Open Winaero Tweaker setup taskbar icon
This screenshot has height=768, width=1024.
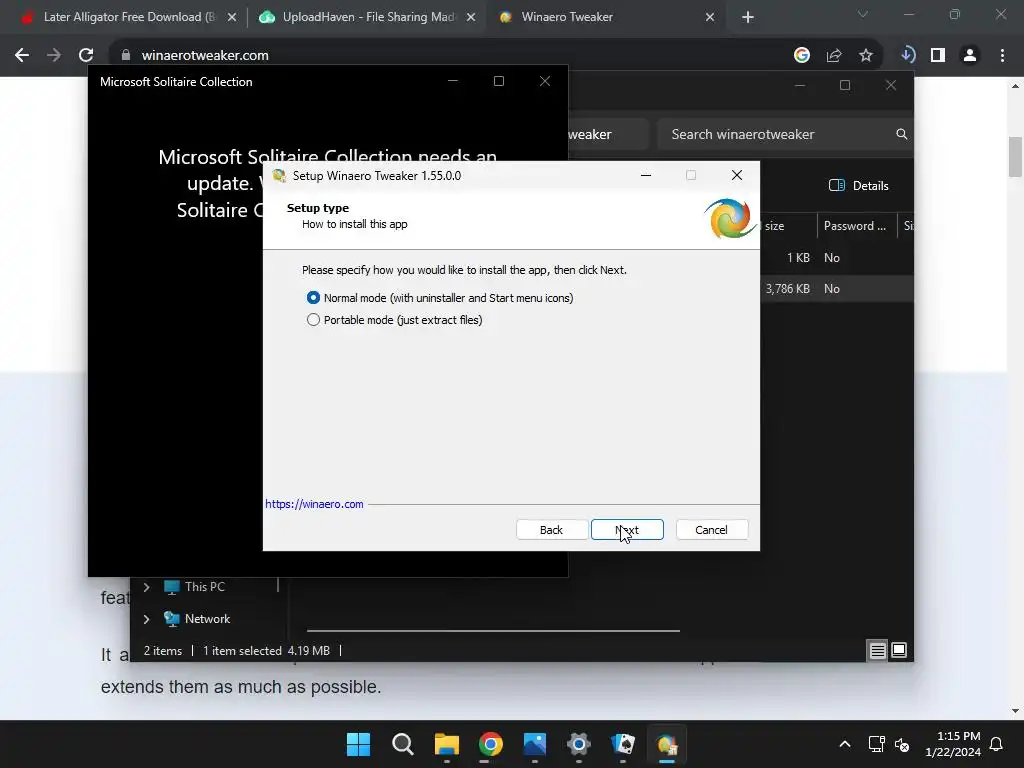click(x=667, y=744)
